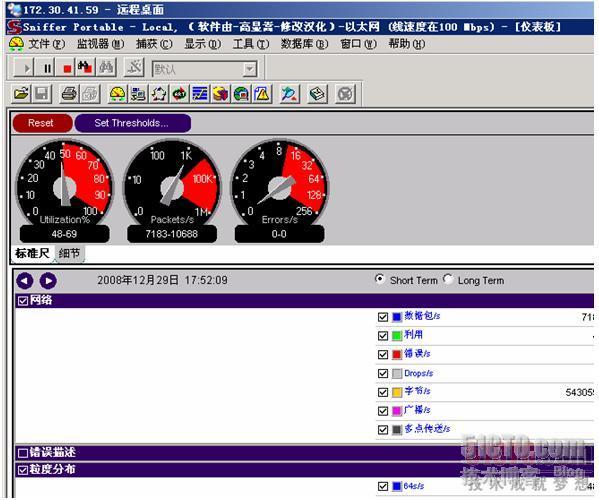Open the Host Table toolbar icon
The height and width of the screenshot is (500, 599).
click(138, 93)
